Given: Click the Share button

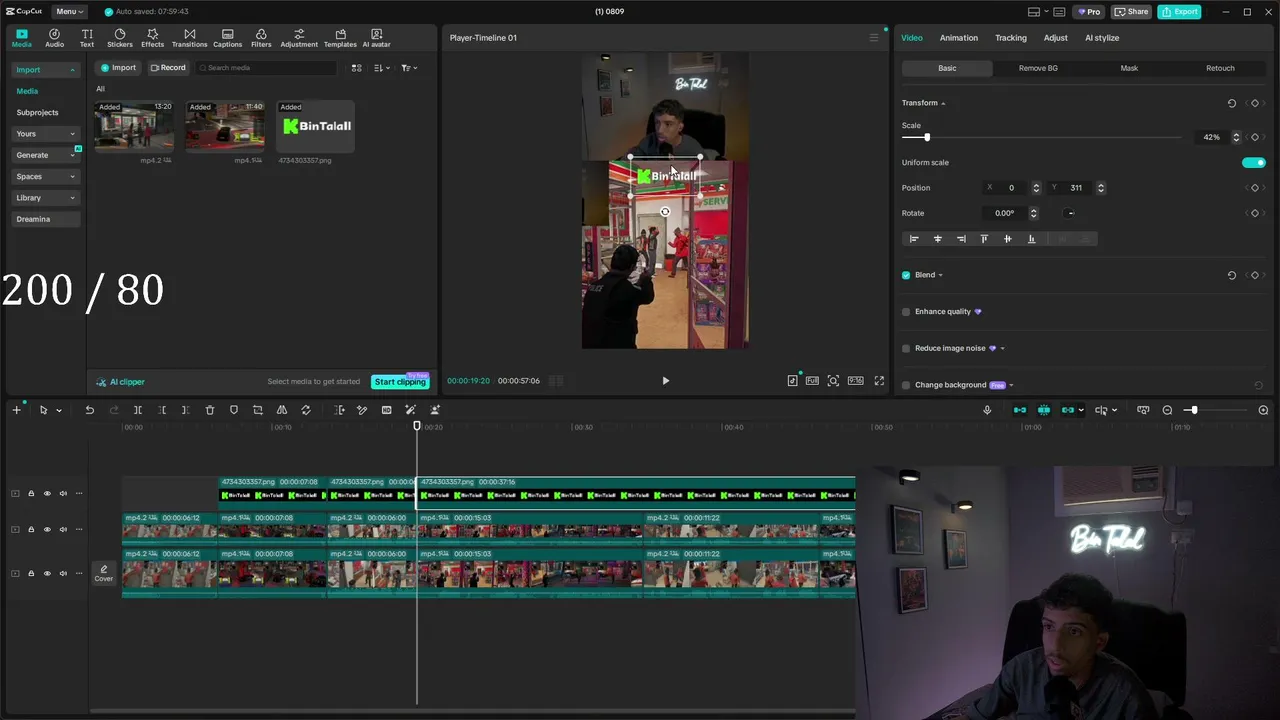Looking at the screenshot, I should click(1132, 11).
